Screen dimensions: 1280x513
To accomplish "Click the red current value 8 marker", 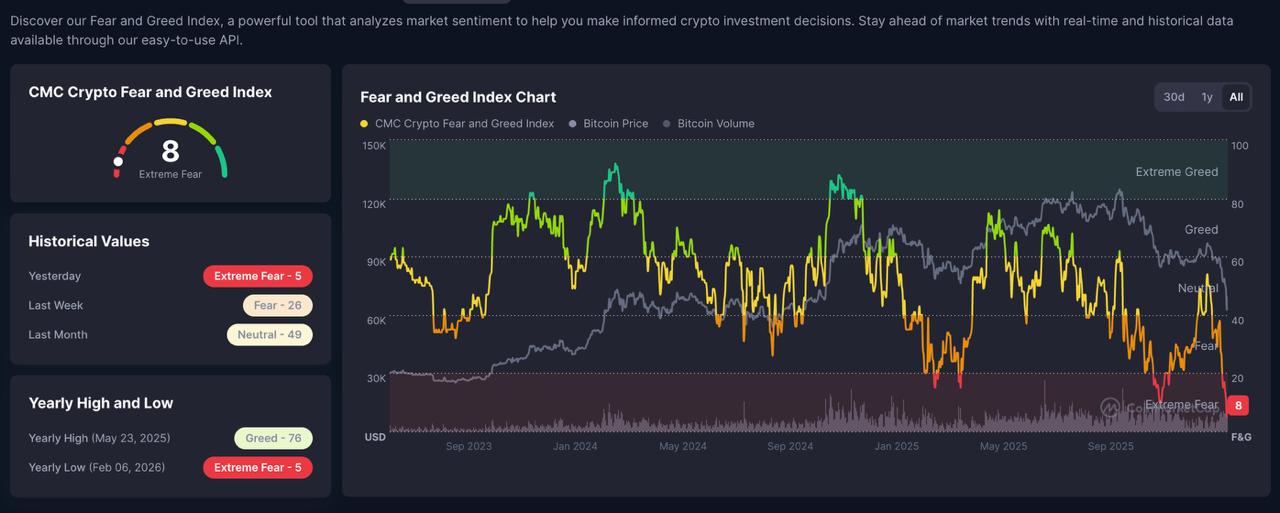I will (x=1239, y=406).
